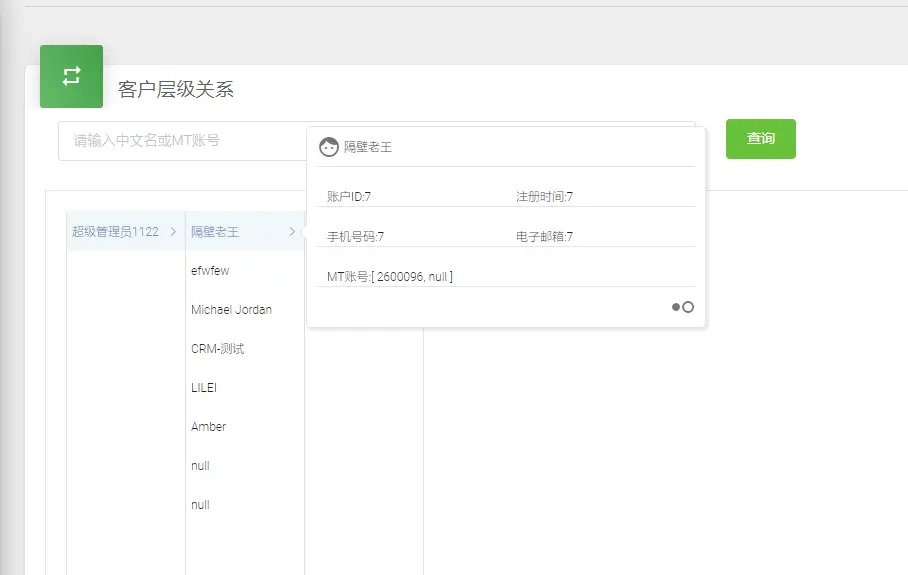Select the last null entry in list

200,504
